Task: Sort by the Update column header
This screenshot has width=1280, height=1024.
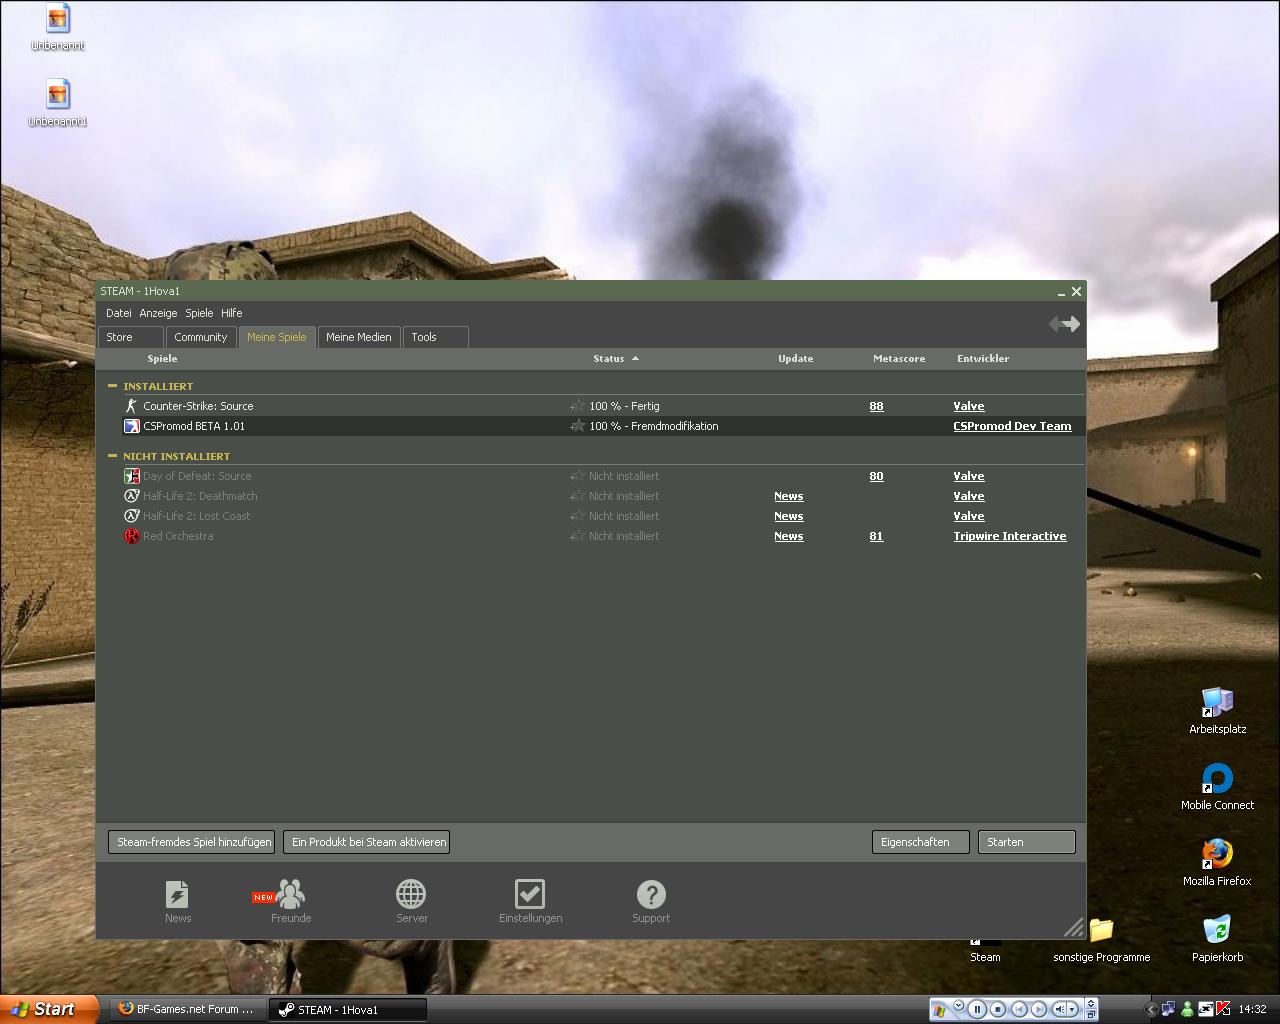Action: point(796,358)
